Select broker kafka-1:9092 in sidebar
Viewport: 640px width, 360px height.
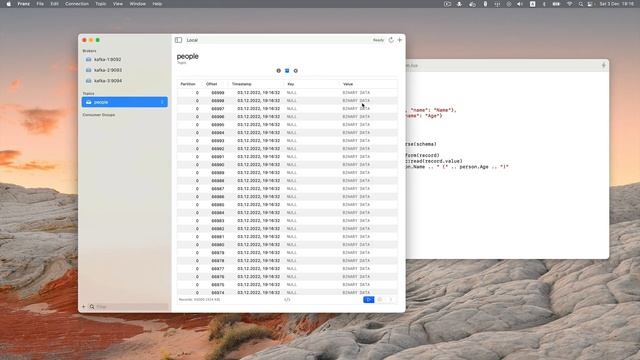click(124, 60)
